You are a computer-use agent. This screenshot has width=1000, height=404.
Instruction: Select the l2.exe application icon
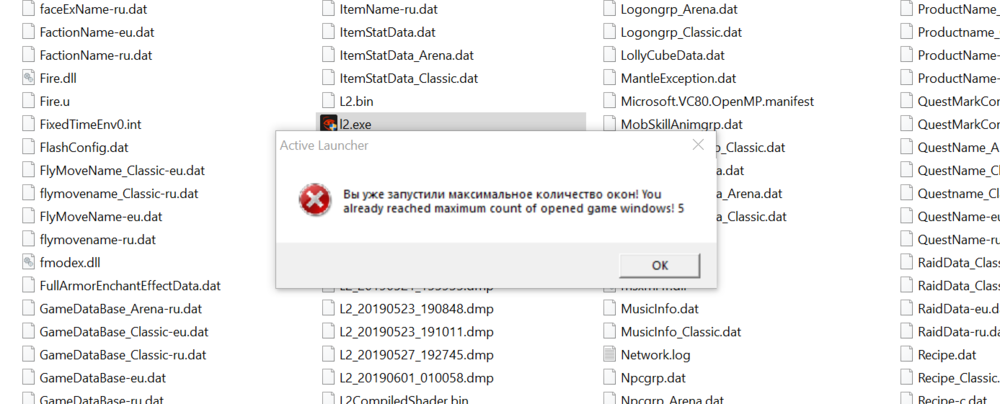pyautogui.click(x=328, y=124)
